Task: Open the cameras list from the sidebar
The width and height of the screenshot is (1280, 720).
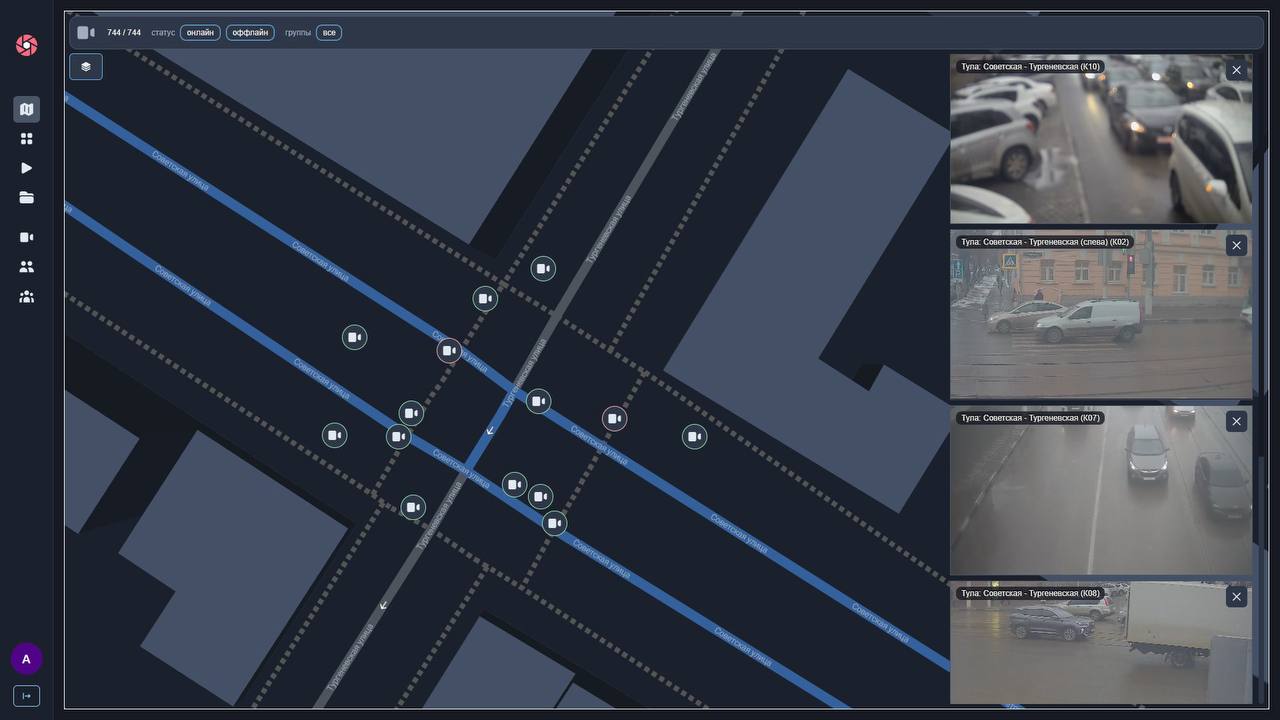Action: click(x=27, y=237)
